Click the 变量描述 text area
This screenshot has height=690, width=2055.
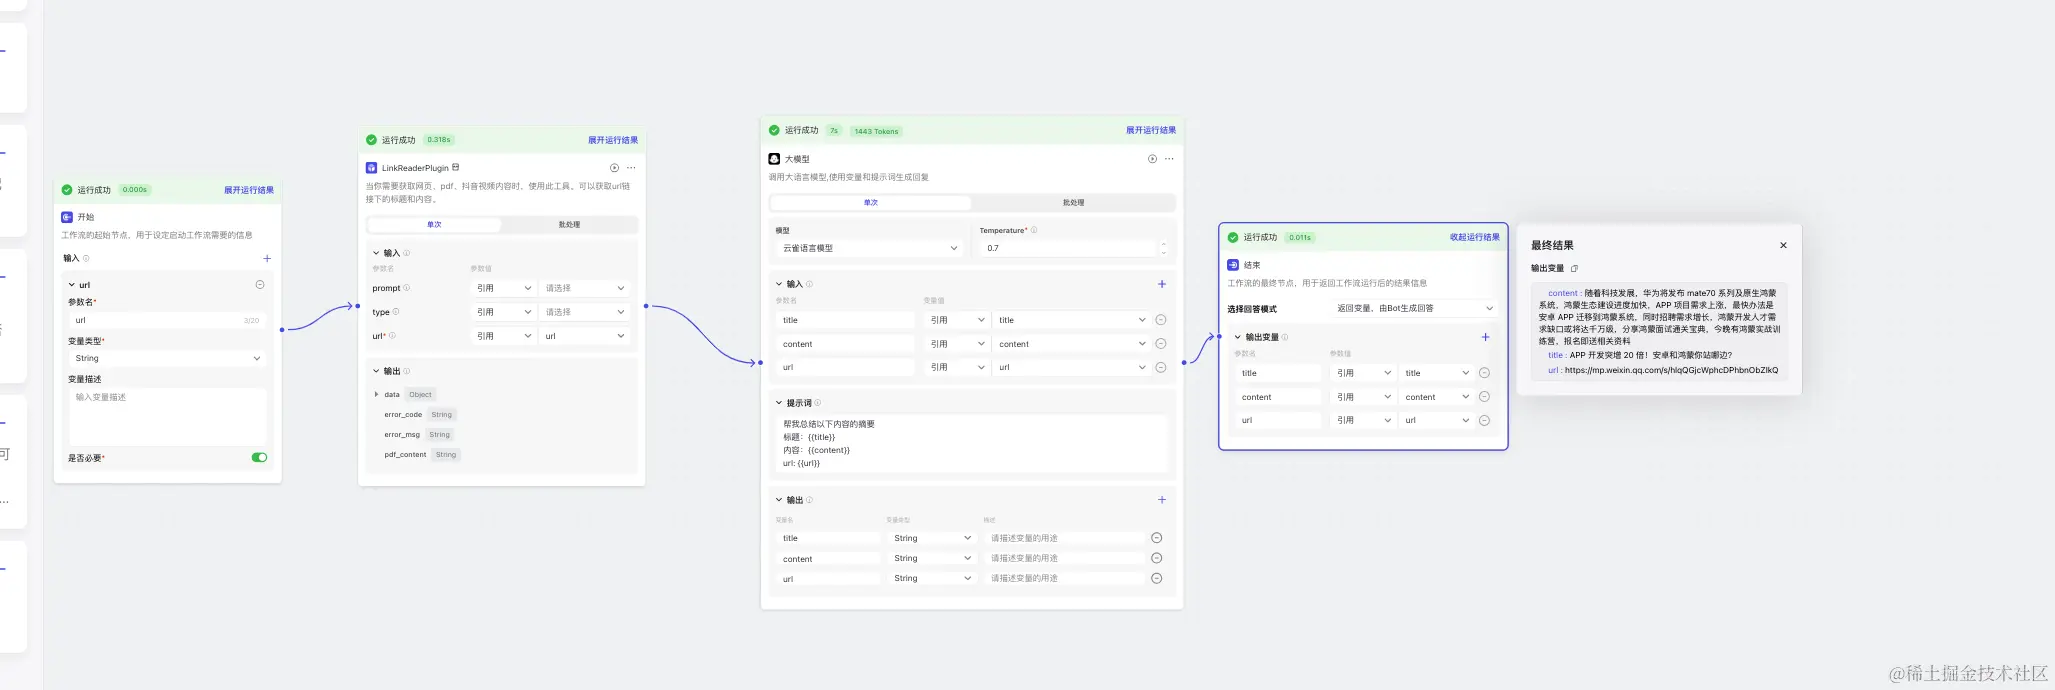(x=167, y=416)
